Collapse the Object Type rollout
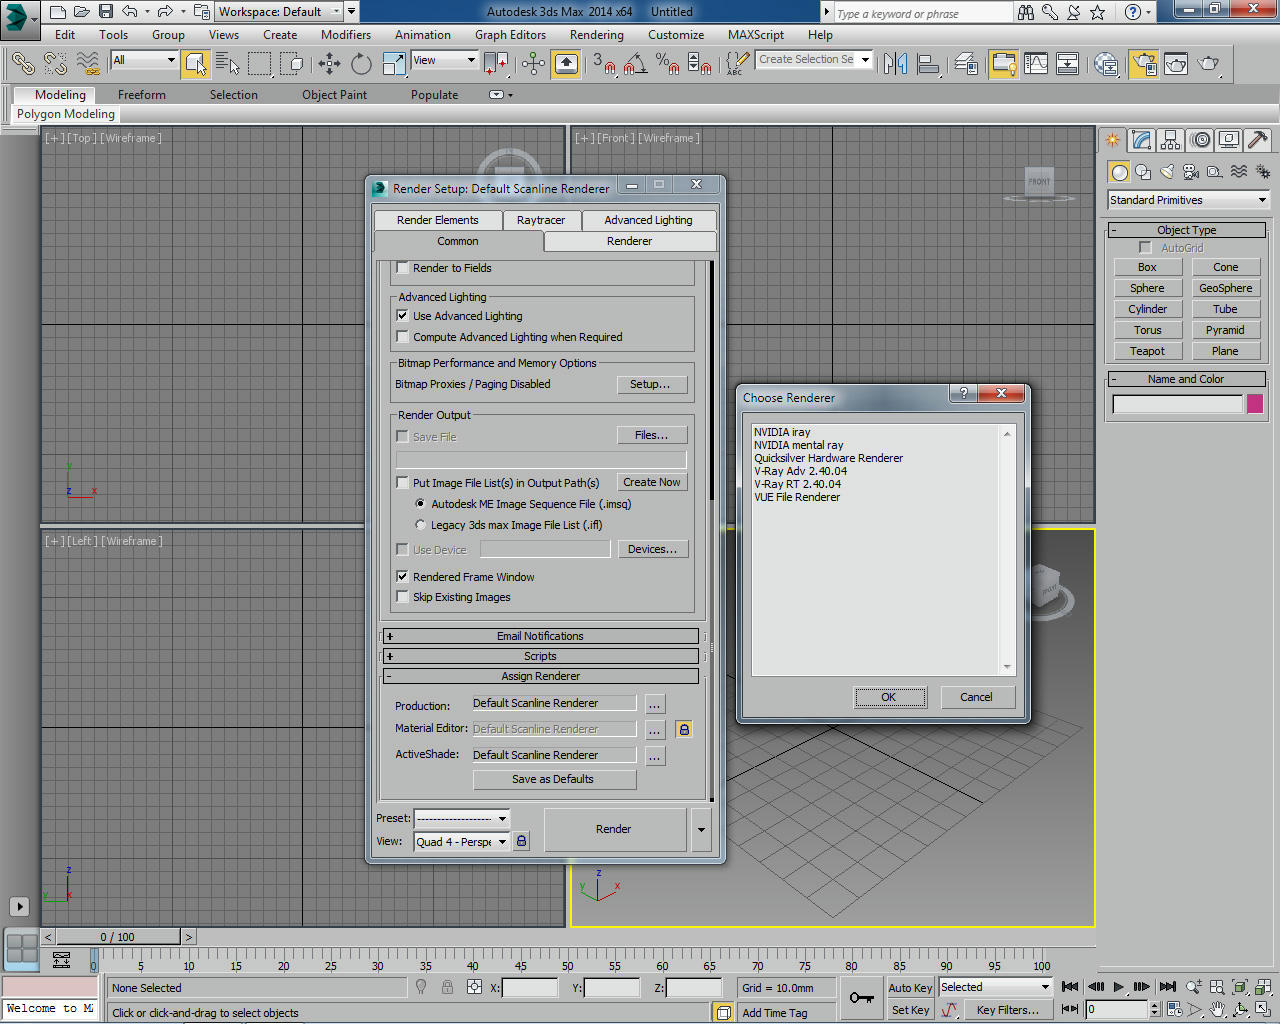Image resolution: width=1280 pixels, height=1024 pixels. (x=1187, y=230)
